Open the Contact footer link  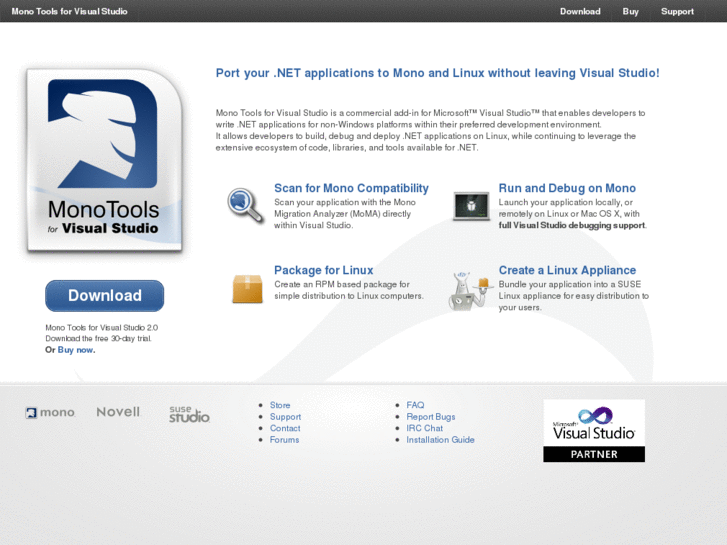coord(285,428)
